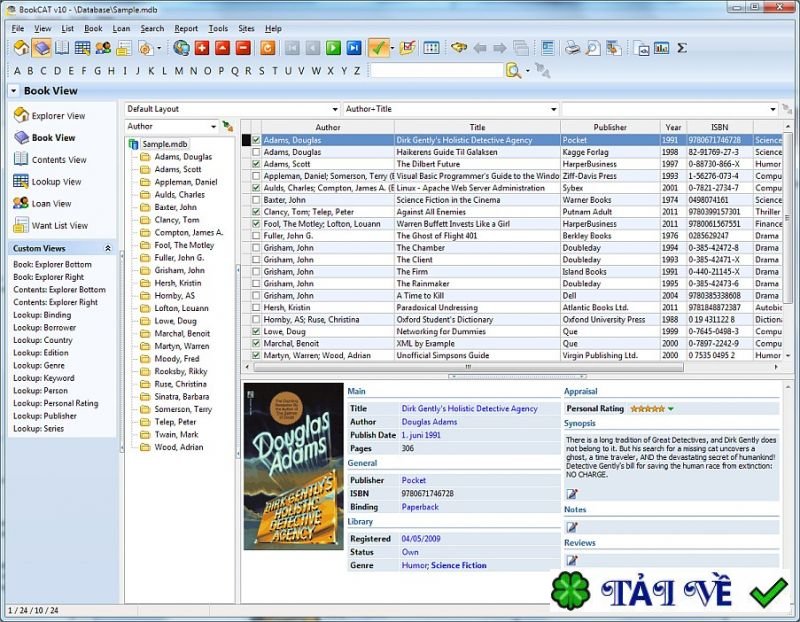Click the printer icon in toolbar

pos(572,47)
